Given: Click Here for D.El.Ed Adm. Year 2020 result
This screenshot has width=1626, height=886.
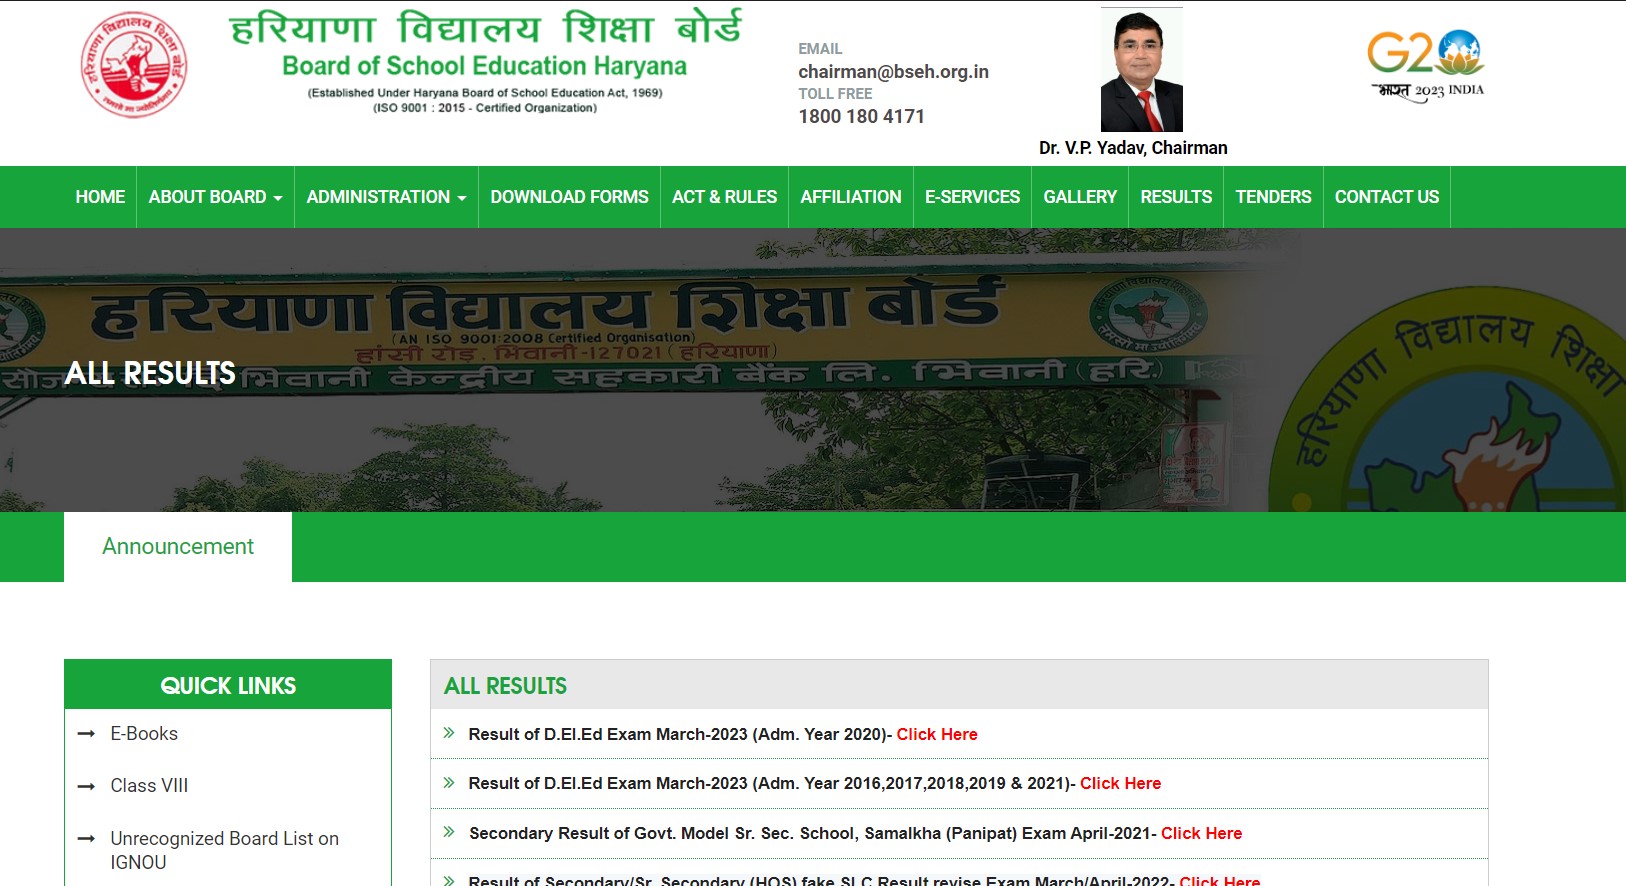Looking at the screenshot, I should [x=937, y=734].
